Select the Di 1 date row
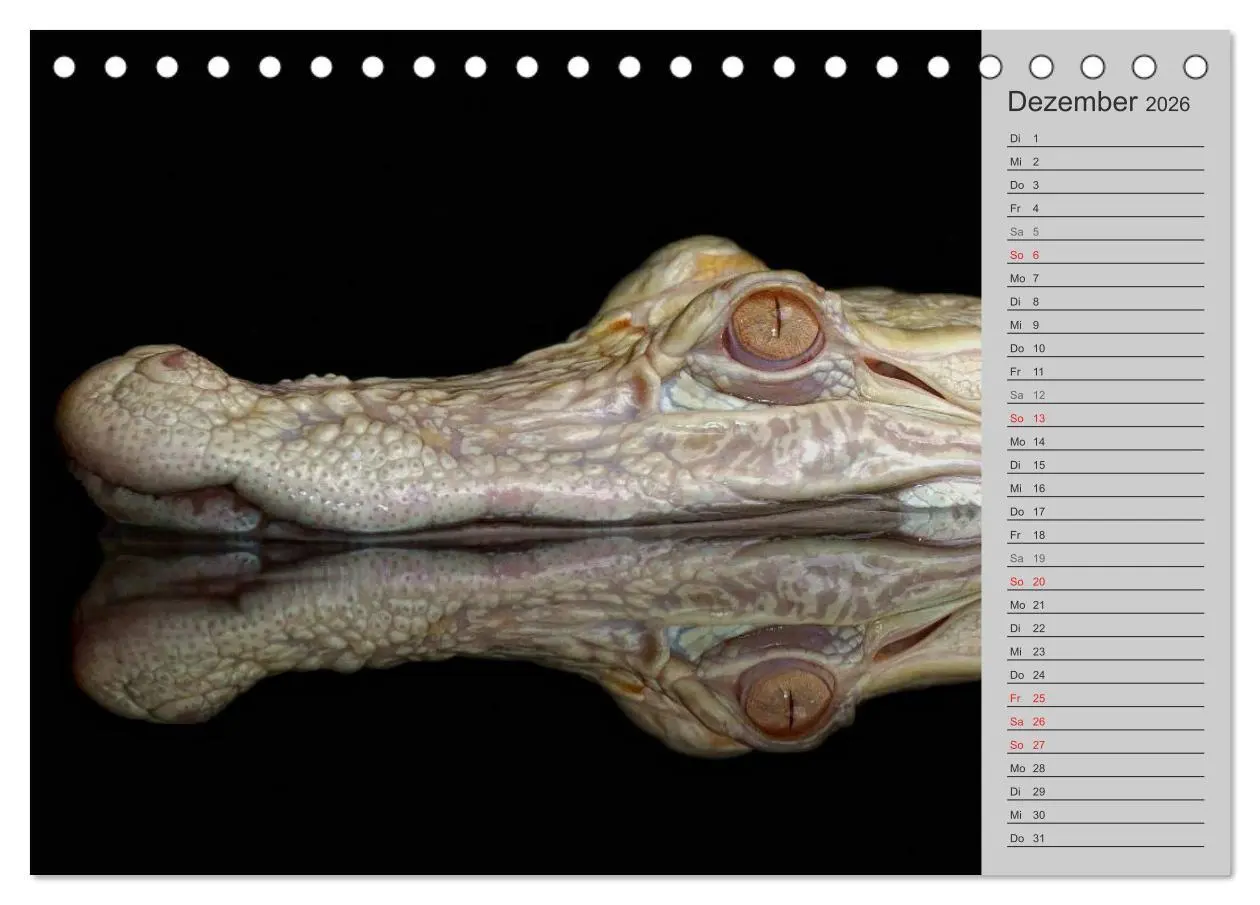This screenshot has width=1260, height=905. tap(1105, 139)
